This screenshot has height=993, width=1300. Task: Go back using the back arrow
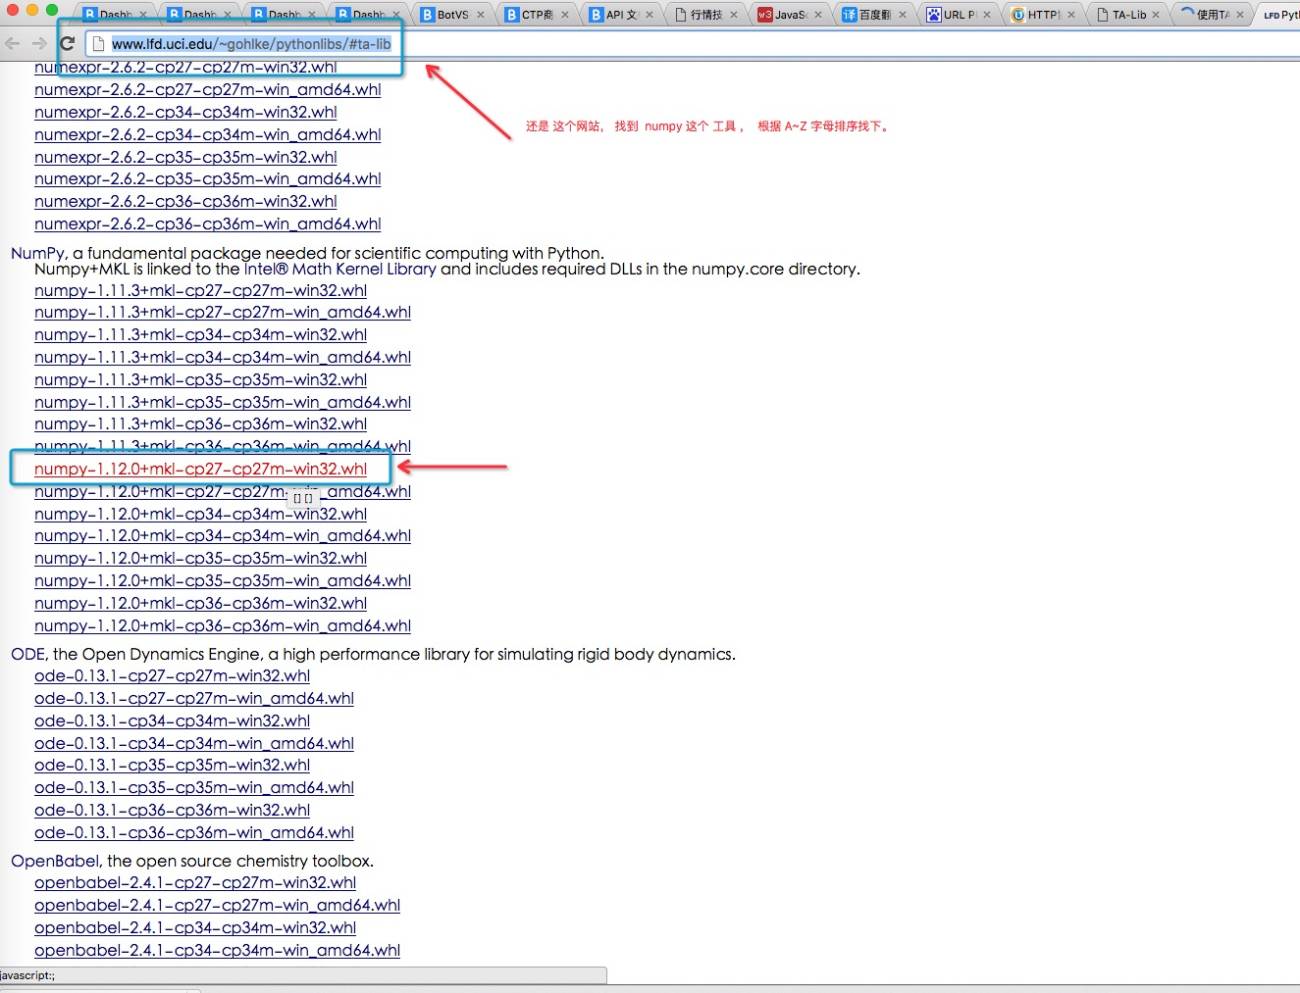tap(12, 43)
